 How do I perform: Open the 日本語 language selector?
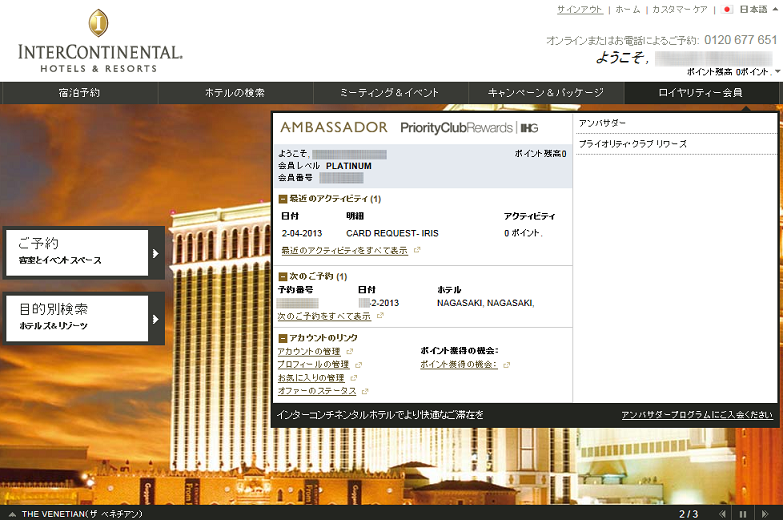coord(753,9)
